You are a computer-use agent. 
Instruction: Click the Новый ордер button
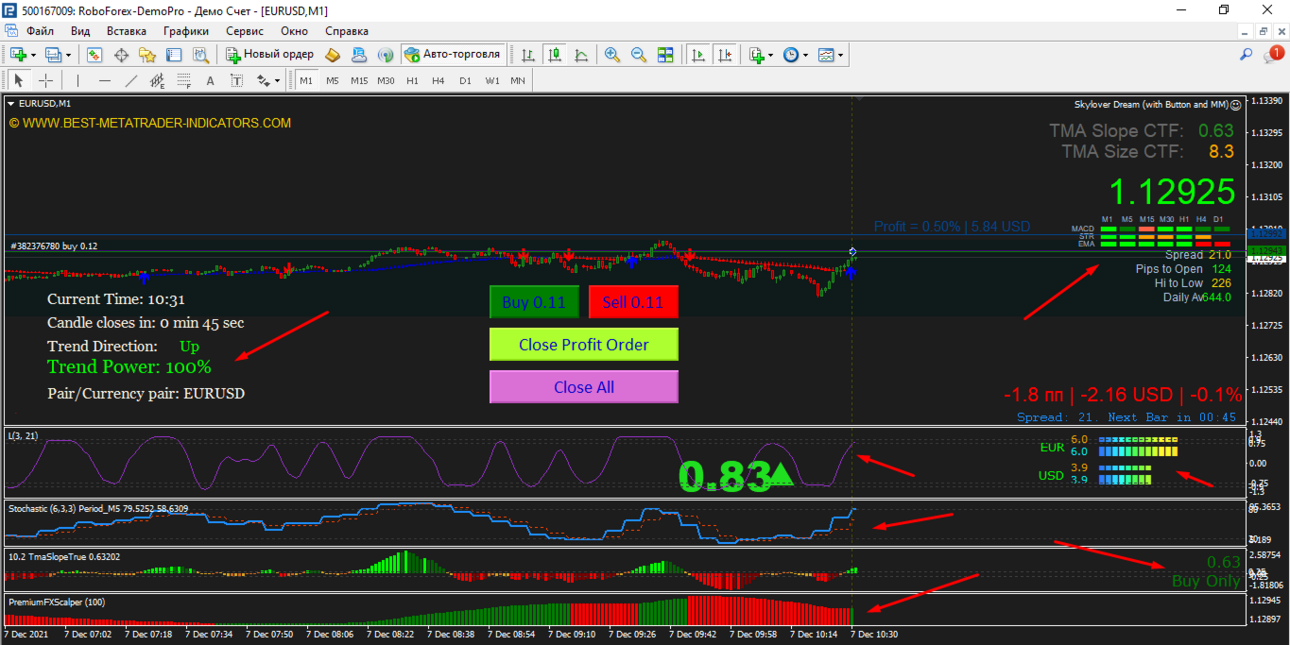(x=270, y=55)
